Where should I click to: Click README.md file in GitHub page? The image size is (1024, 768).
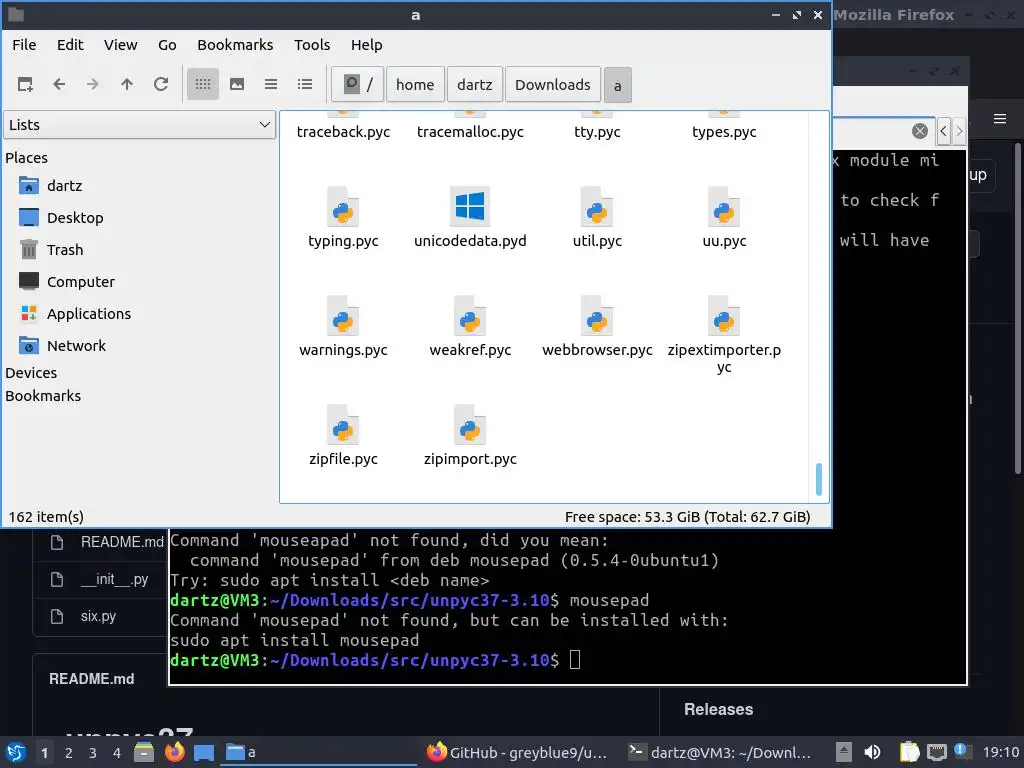point(121,542)
